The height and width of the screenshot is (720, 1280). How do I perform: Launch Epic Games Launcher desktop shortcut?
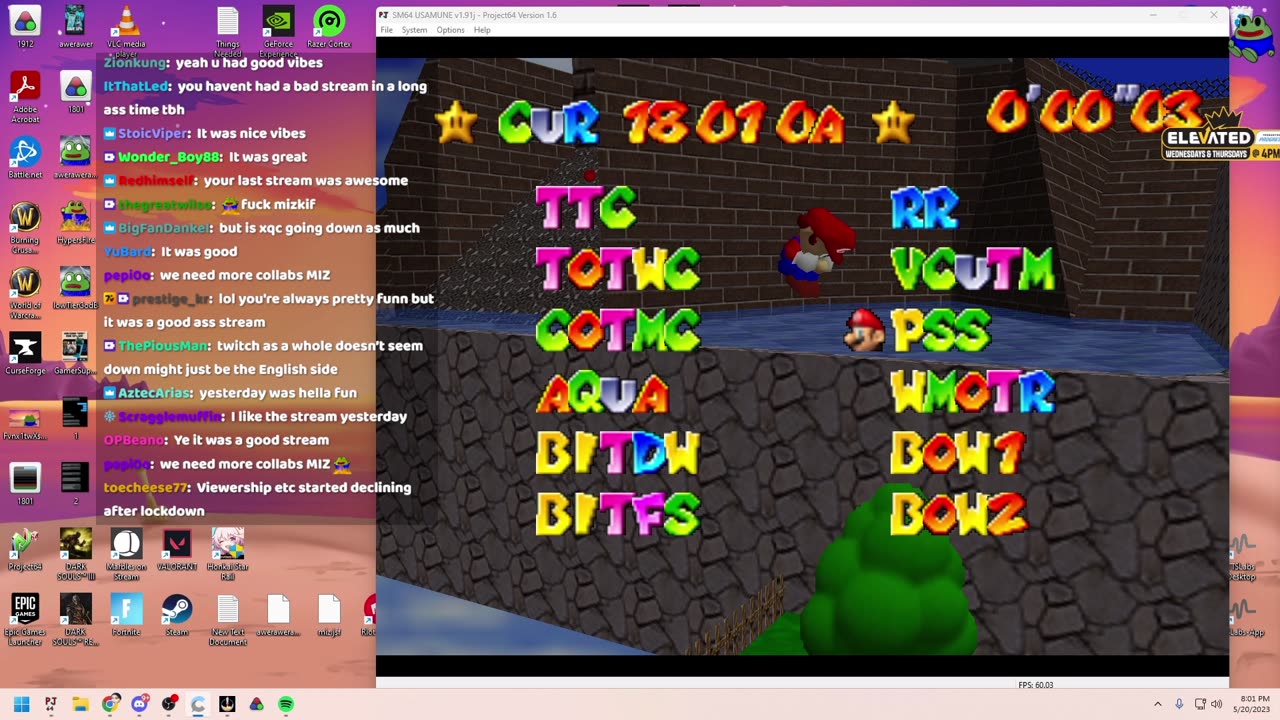tap(25, 618)
